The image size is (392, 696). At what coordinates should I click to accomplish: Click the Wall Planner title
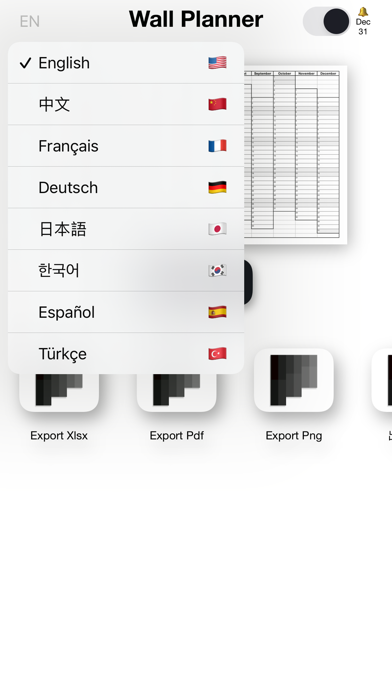point(196,19)
